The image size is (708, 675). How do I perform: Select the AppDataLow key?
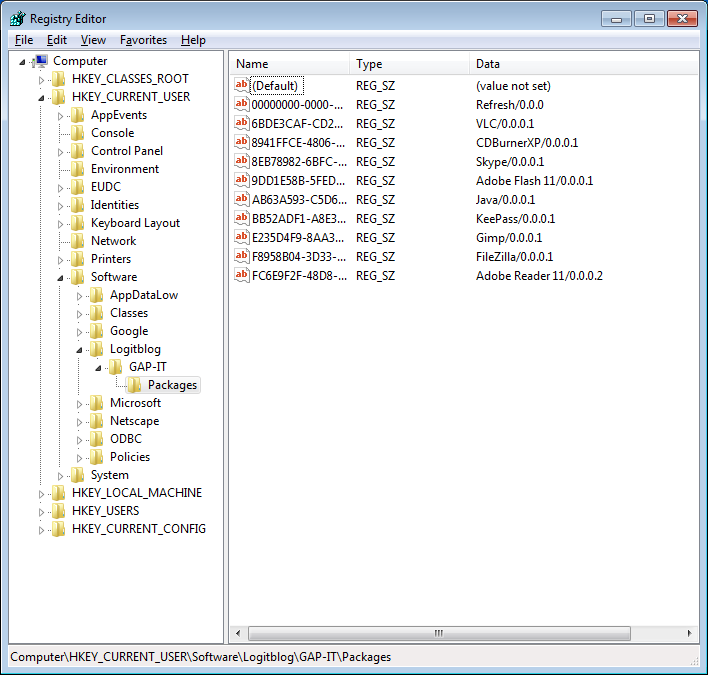tap(144, 295)
